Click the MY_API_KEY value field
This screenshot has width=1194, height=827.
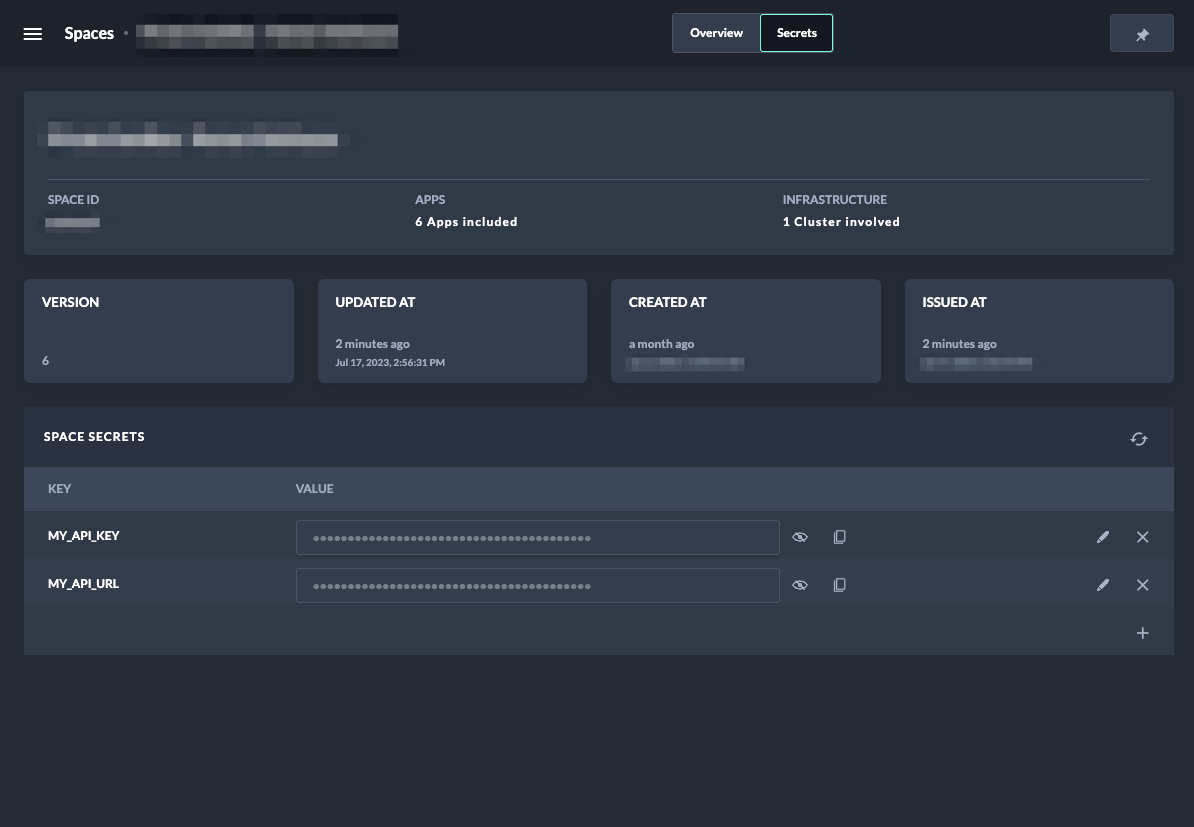(537, 537)
